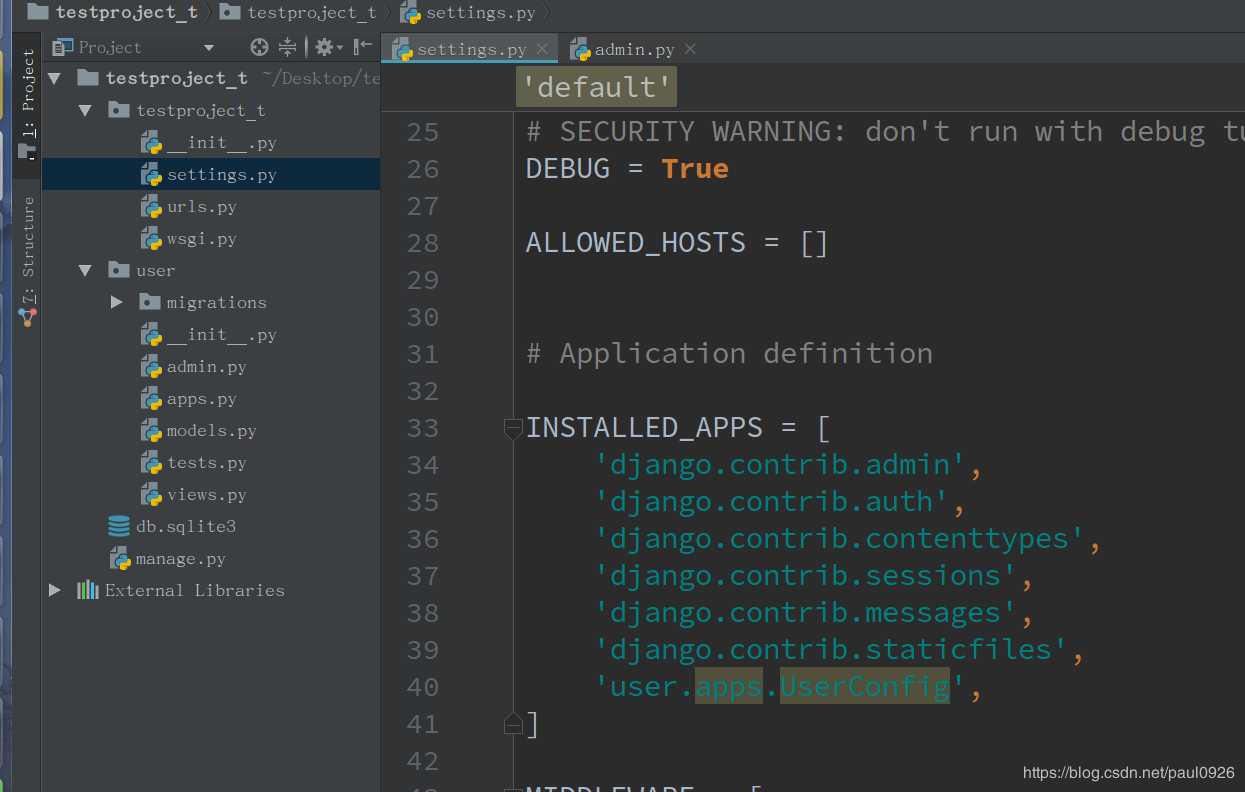The height and width of the screenshot is (792, 1245).
Task: Click the urls.py Python file icon
Action: pos(151,206)
